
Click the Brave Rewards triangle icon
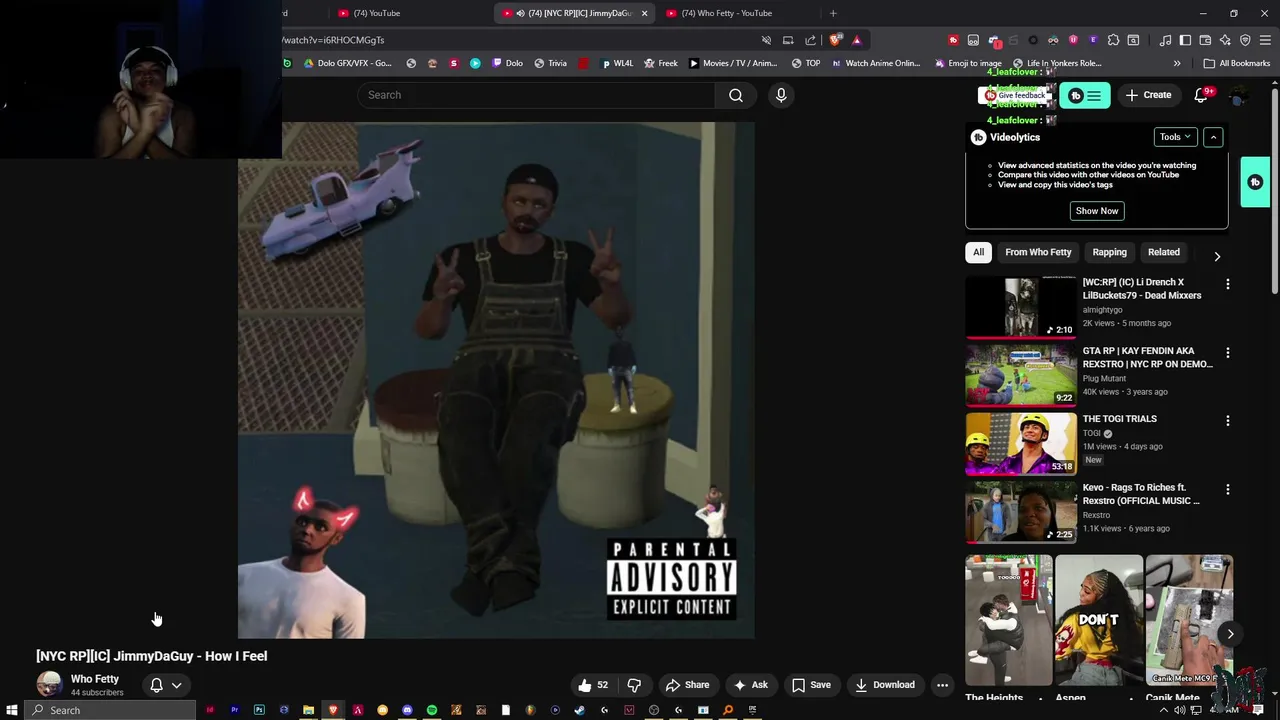point(856,40)
